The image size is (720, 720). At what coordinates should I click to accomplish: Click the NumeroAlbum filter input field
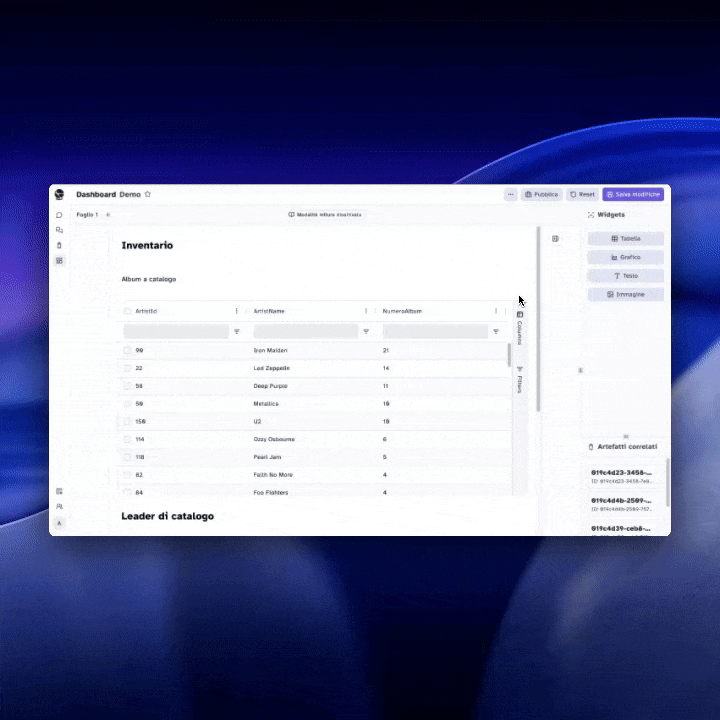pyautogui.click(x=435, y=332)
